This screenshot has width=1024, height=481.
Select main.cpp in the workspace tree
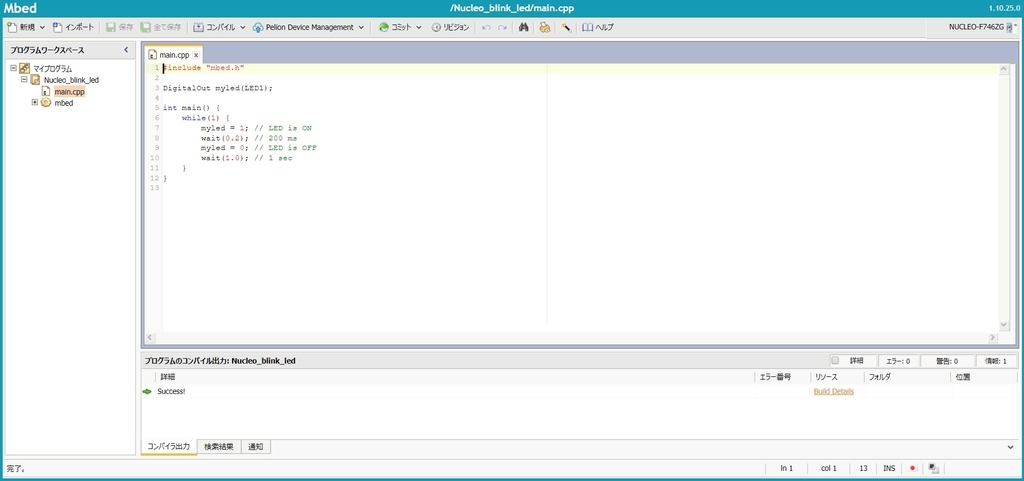click(69, 91)
